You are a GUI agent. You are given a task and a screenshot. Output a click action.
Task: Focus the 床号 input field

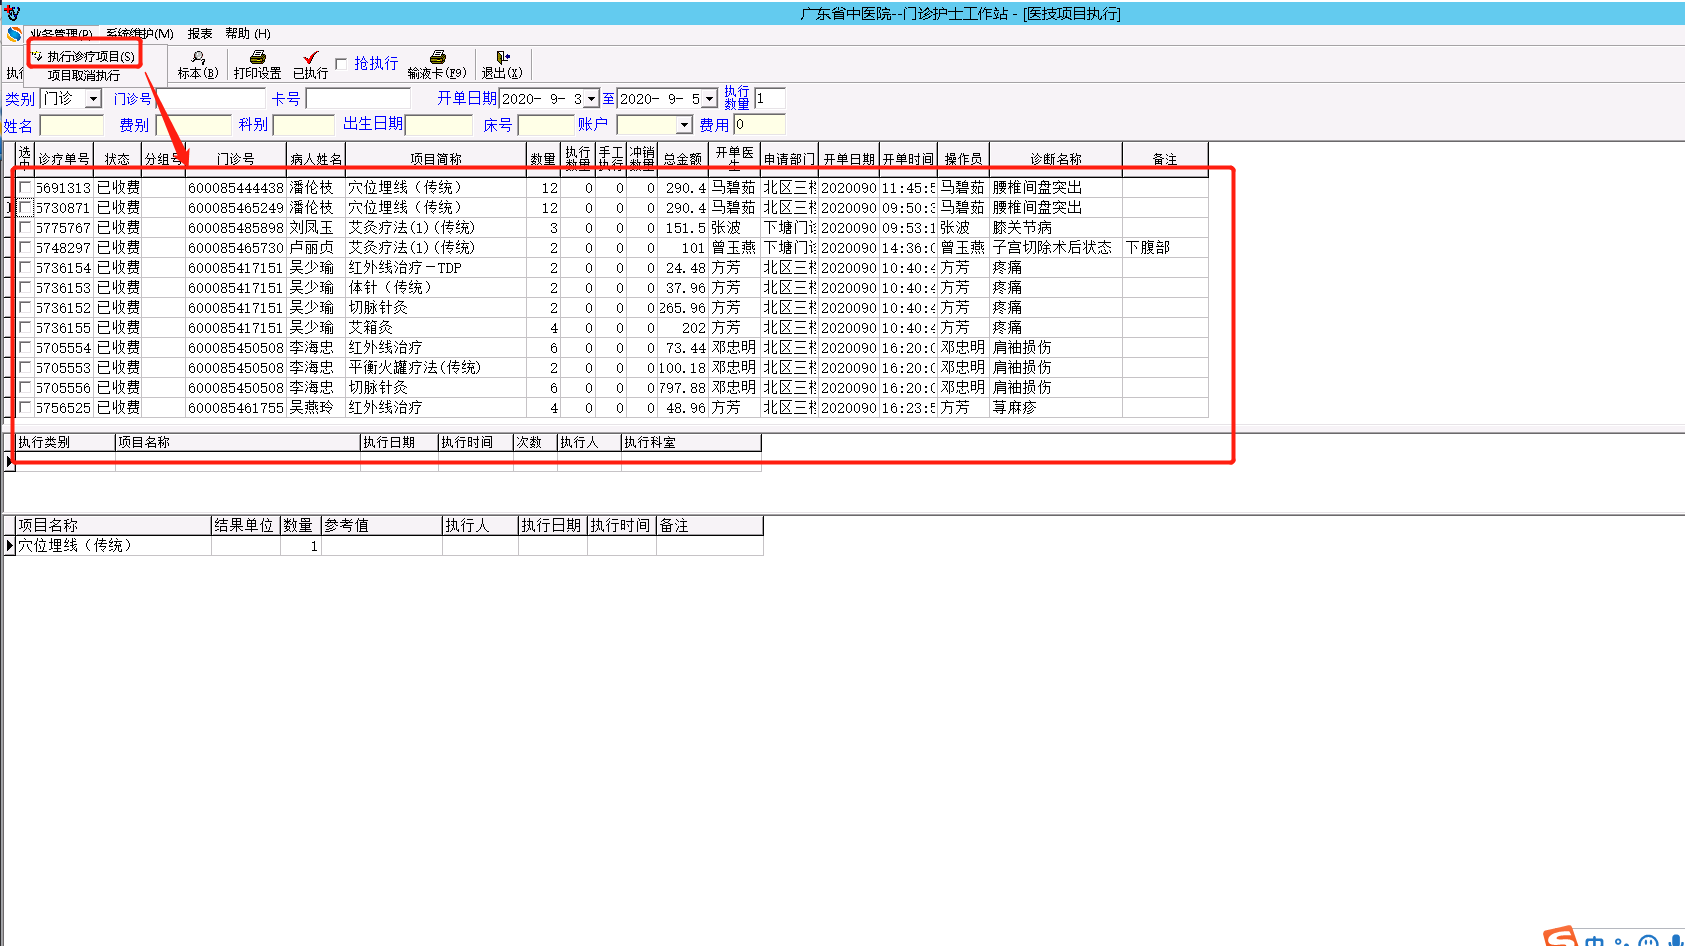pyautogui.click(x=546, y=125)
